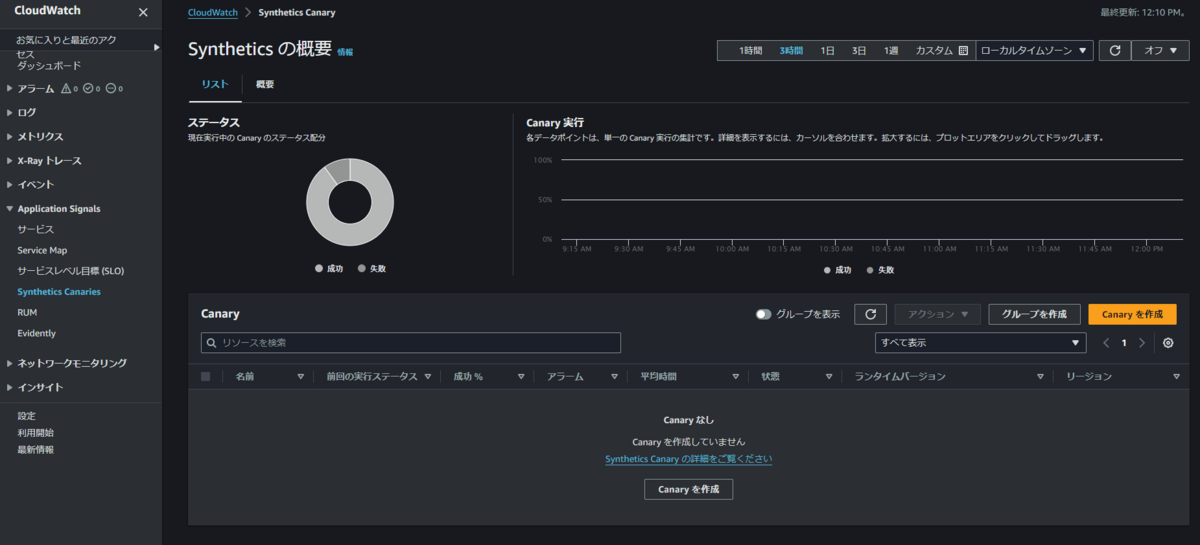1200x545 pixels.
Task: Click the calendar icon next to カスタム
Action: point(963,50)
